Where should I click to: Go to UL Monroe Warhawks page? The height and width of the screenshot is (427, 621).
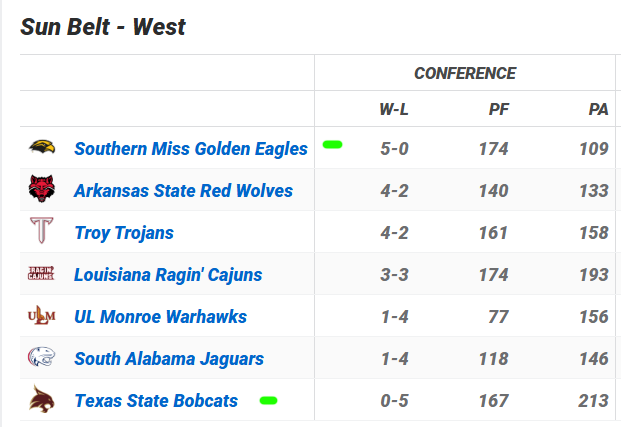pyautogui.click(x=160, y=317)
